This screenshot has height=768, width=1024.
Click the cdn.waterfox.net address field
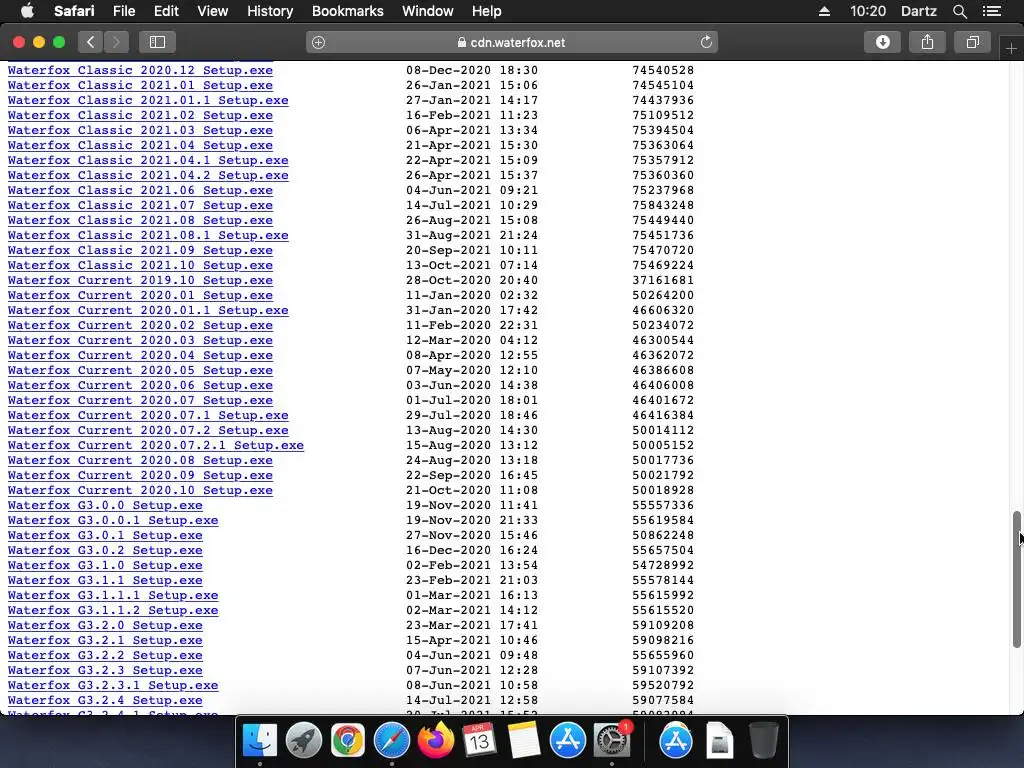[512, 42]
